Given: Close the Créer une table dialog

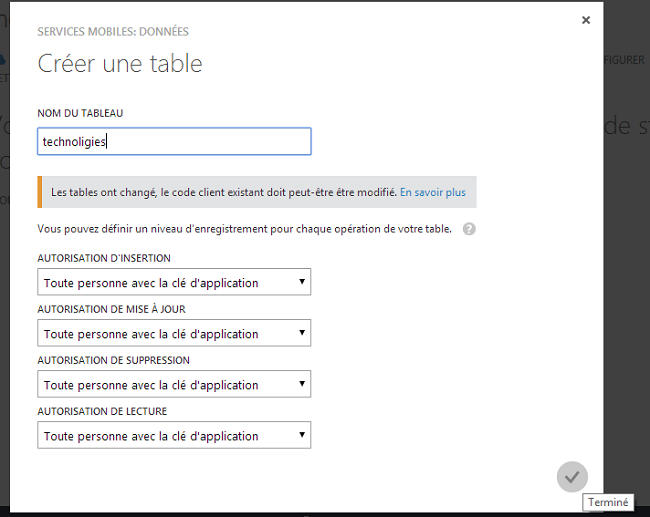Looking at the screenshot, I should point(586,20).
